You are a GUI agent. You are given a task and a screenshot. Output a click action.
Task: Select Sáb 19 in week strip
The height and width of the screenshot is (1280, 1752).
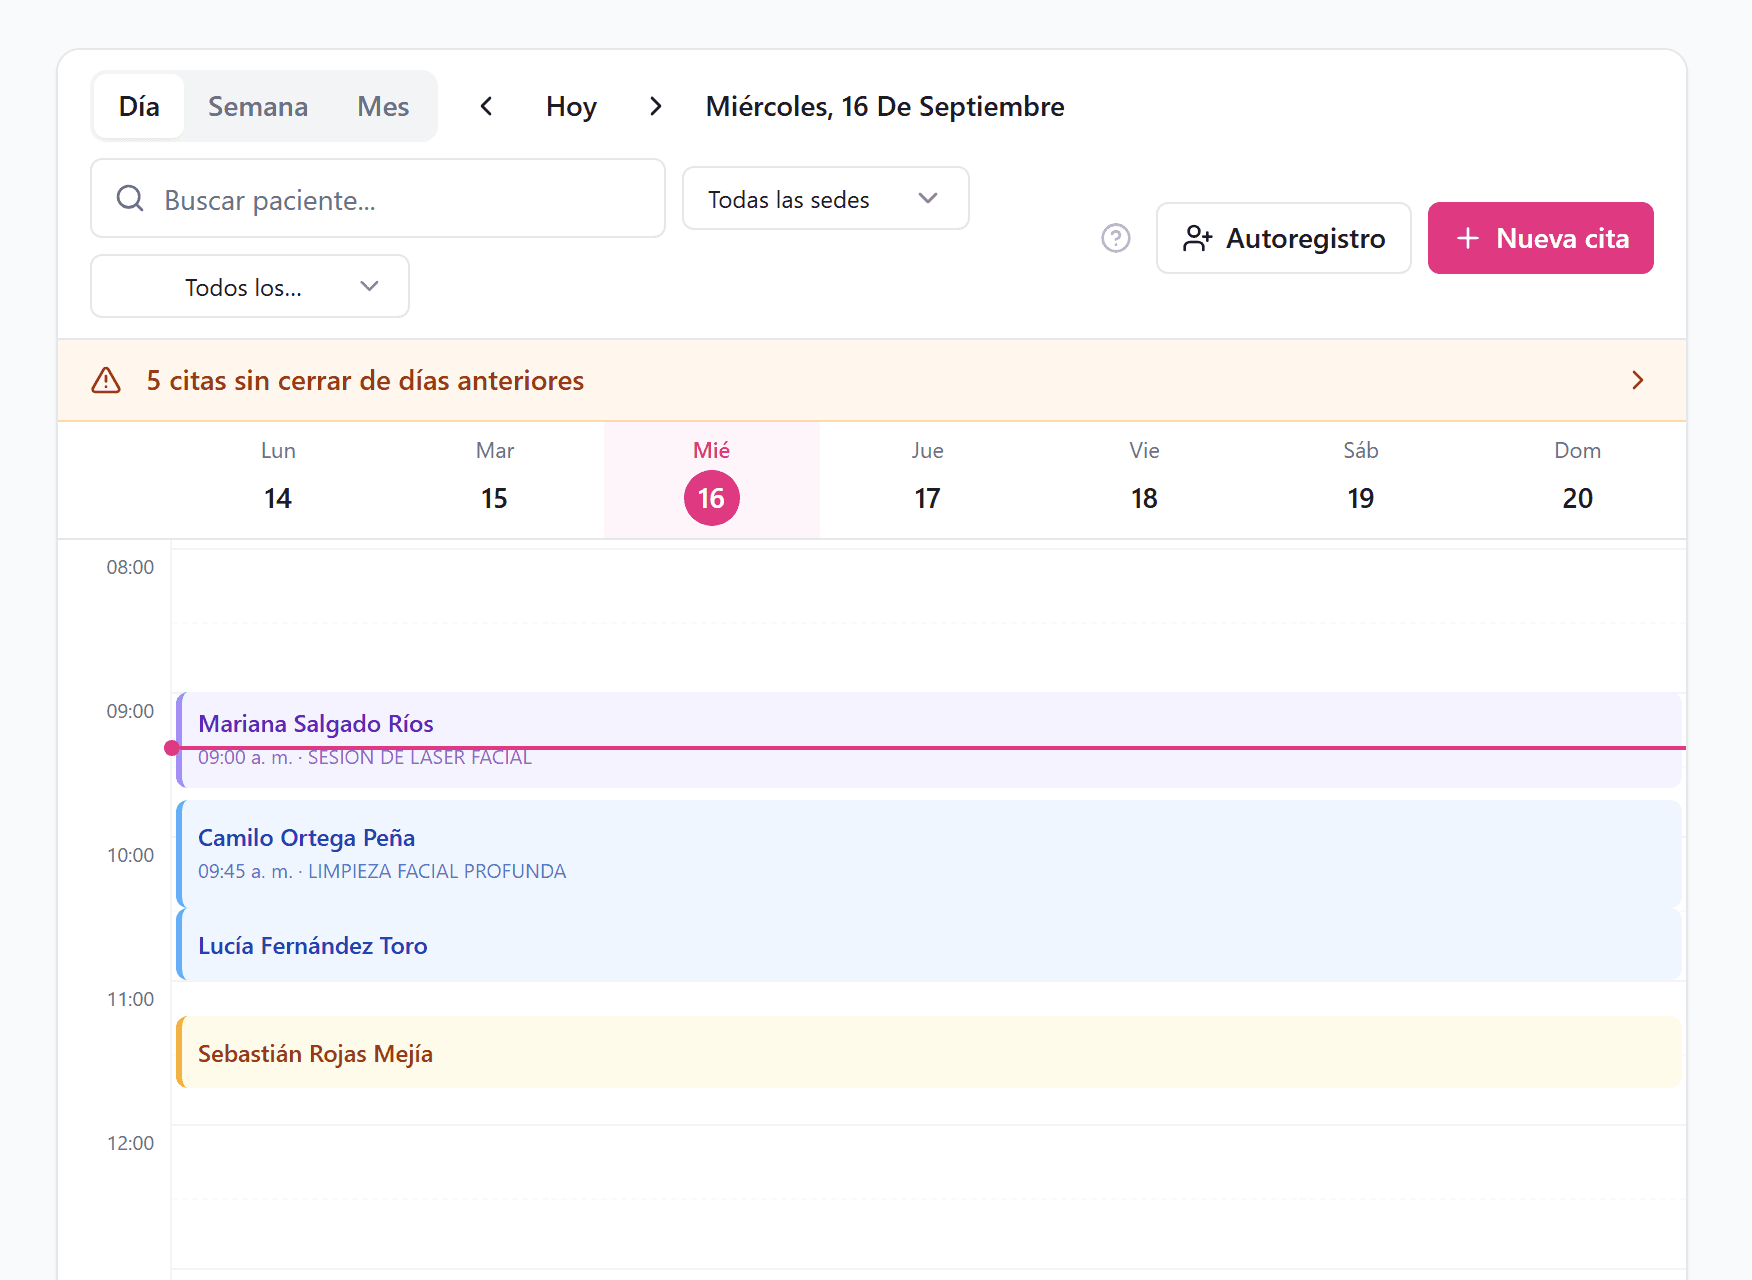point(1361,480)
